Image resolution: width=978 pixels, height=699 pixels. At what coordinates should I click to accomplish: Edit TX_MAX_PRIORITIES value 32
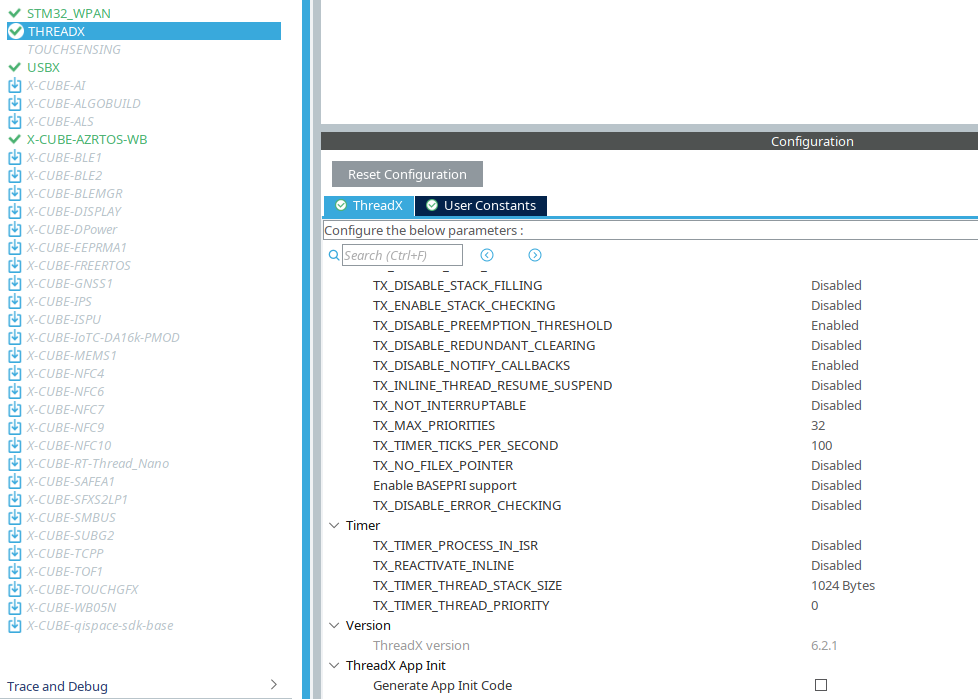(818, 426)
